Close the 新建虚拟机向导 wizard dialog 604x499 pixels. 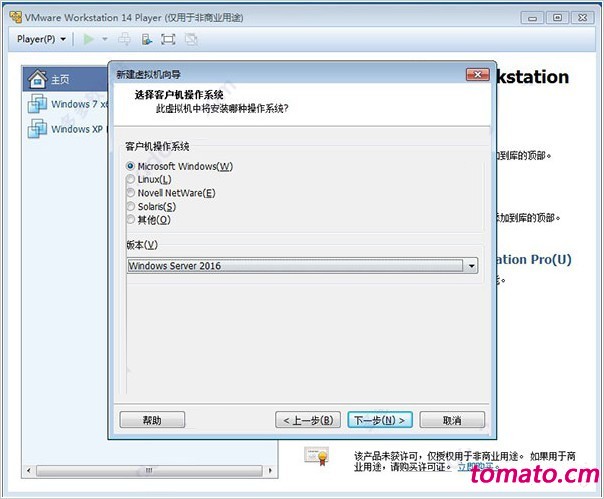[478, 74]
